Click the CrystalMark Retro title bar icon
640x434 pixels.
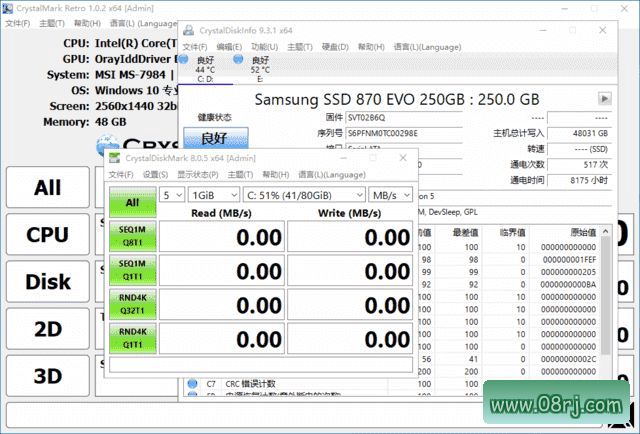click(9, 7)
